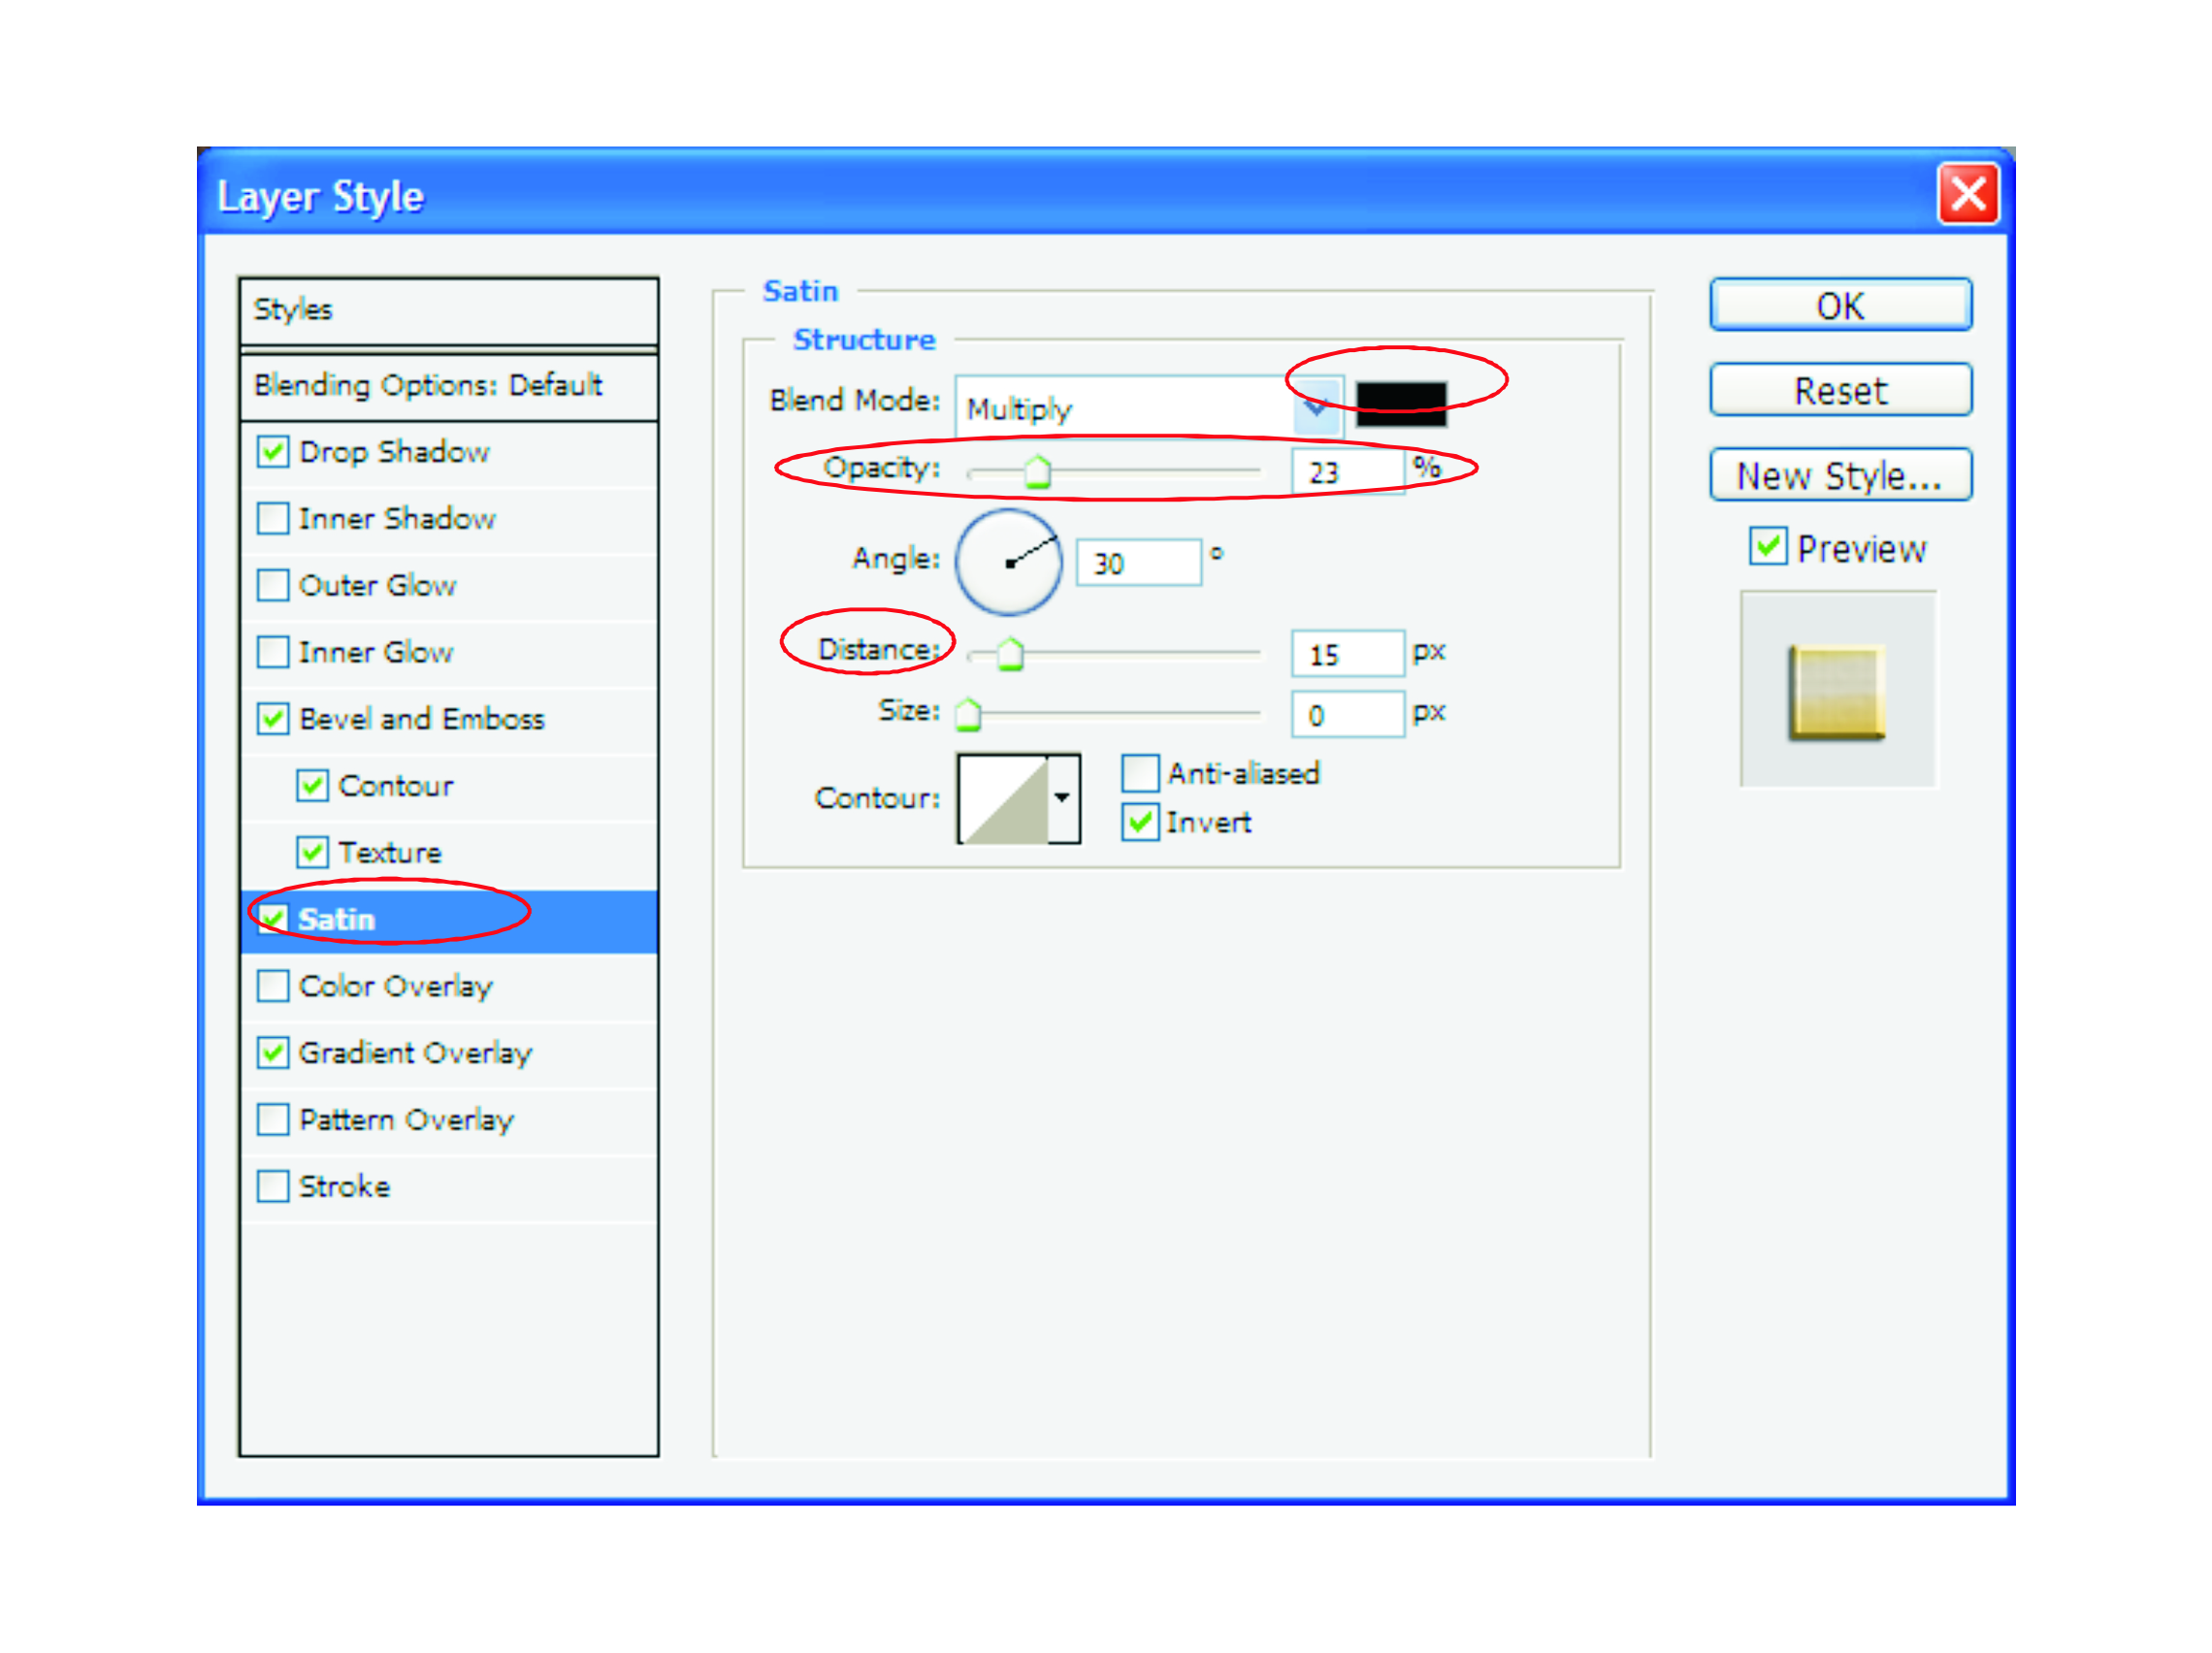Open Bevel and Emboss settings

click(421, 719)
